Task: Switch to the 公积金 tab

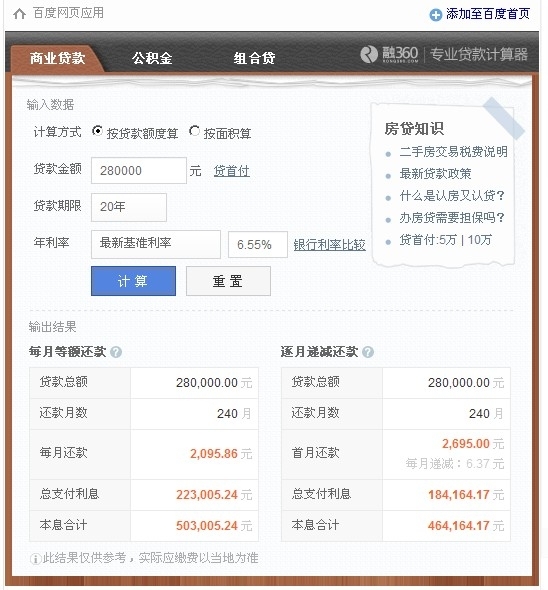Action: pos(152,58)
